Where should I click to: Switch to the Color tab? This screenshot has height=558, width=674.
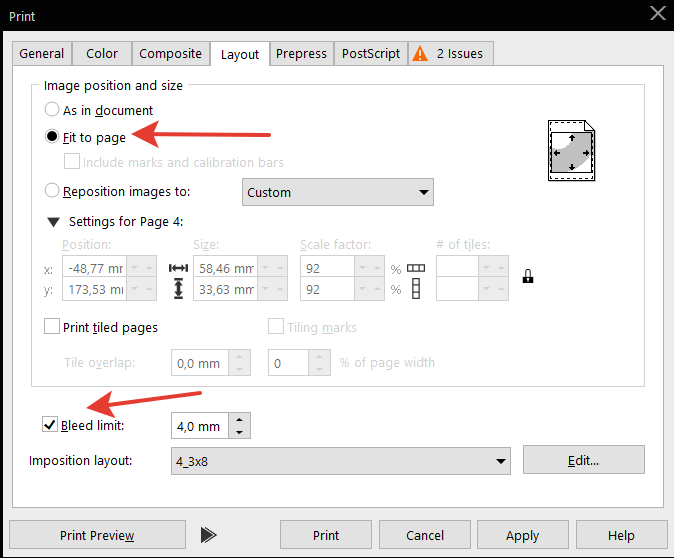[102, 54]
